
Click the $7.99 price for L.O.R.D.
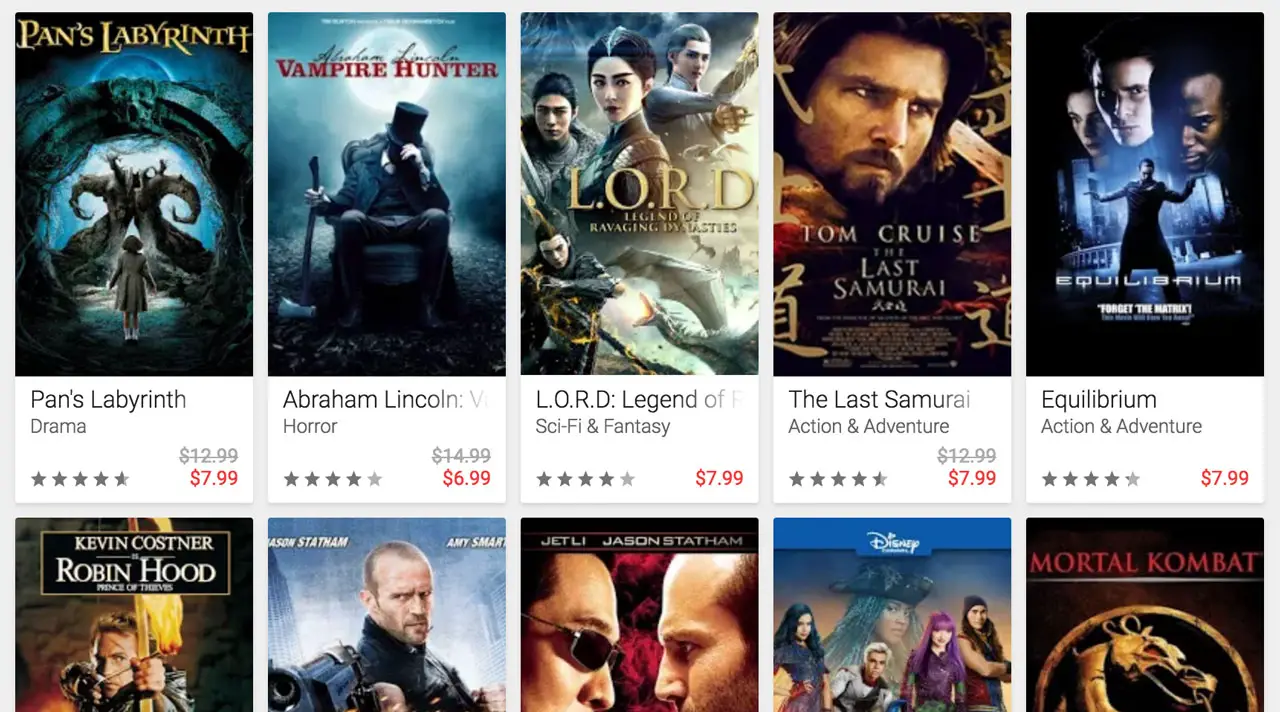pyautogui.click(x=720, y=478)
